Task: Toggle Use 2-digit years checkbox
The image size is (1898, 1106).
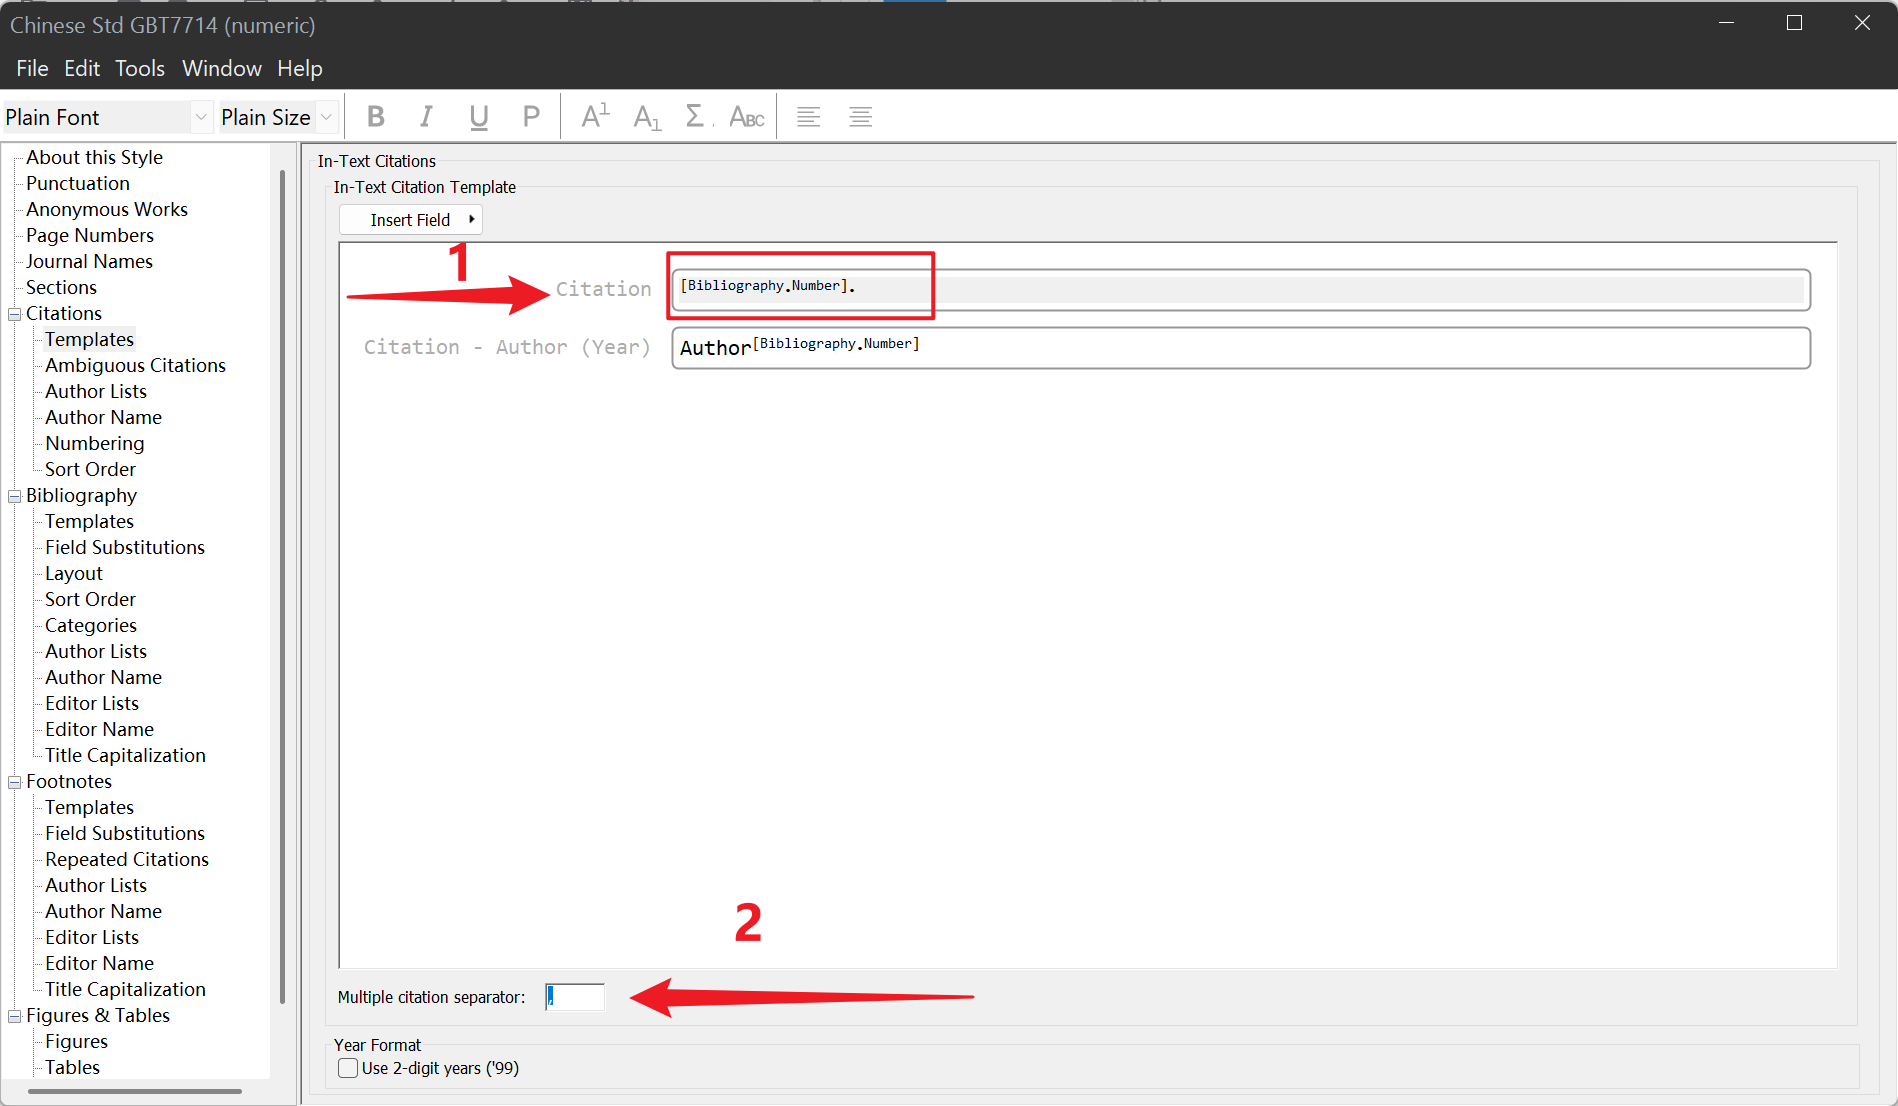Action: (348, 1068)
